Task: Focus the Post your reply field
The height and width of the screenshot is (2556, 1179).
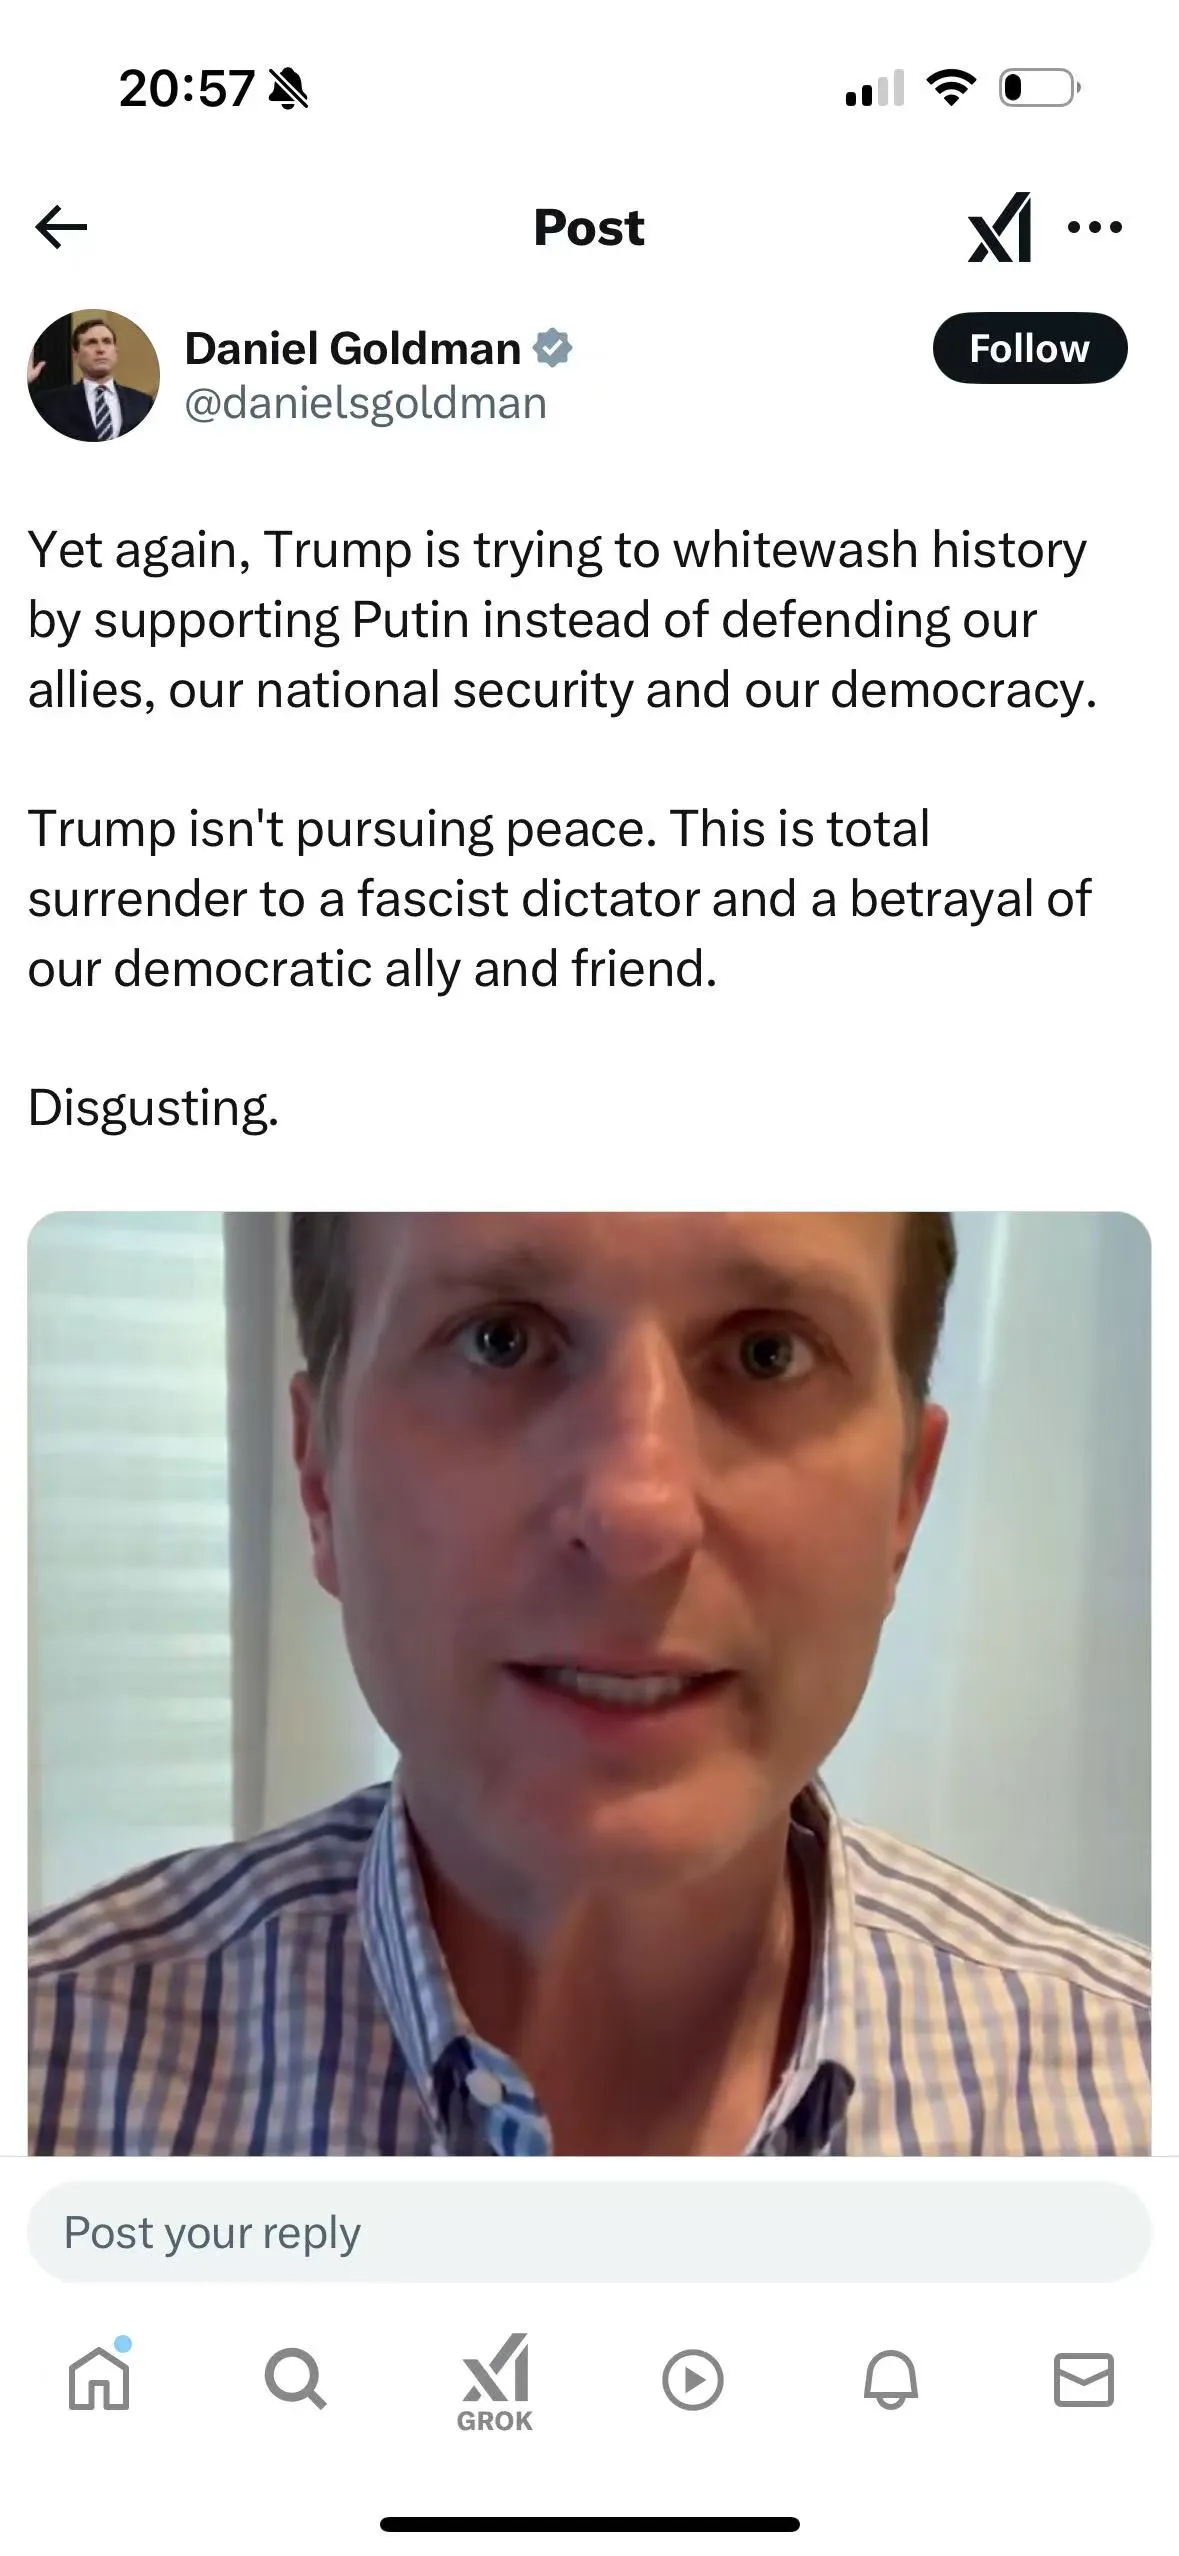Action: click(589, 2232)
